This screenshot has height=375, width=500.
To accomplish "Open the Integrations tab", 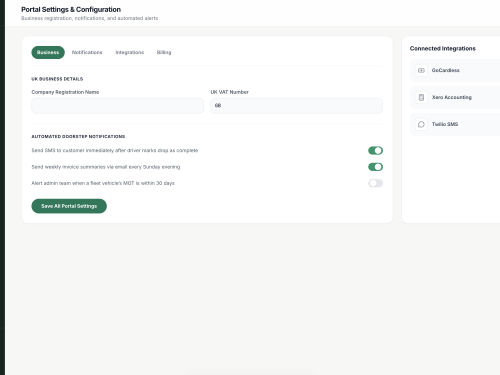I will pos(130,52).
